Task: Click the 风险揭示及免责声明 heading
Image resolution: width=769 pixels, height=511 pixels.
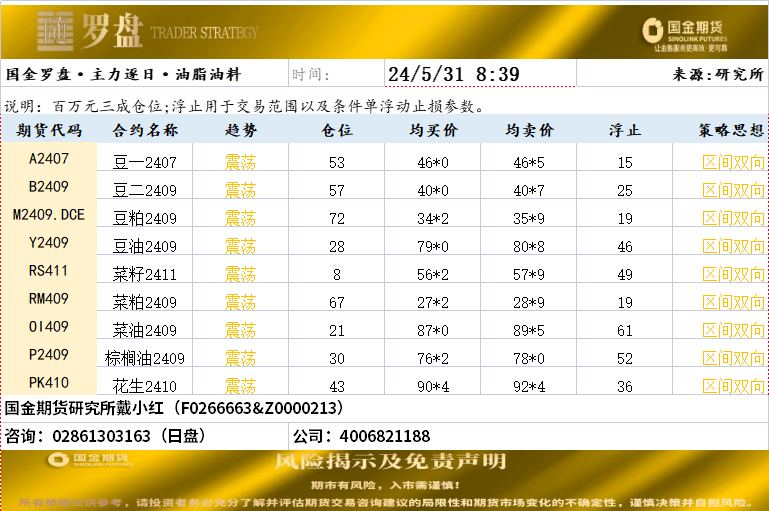Action: pos(390,461)
